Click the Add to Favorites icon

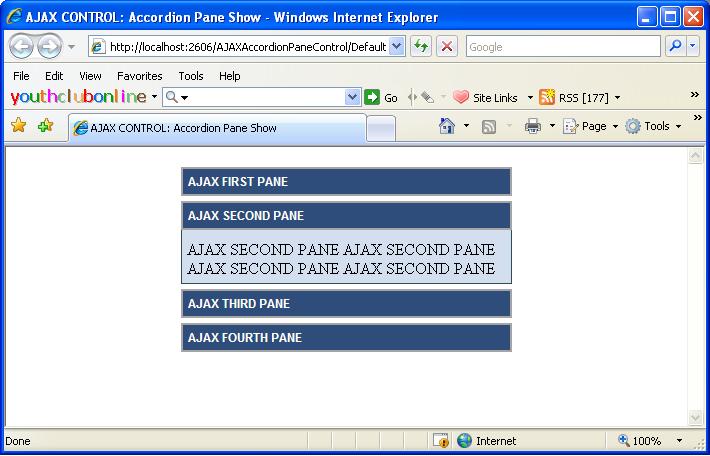pyautogui.click(x=46, y=125)
